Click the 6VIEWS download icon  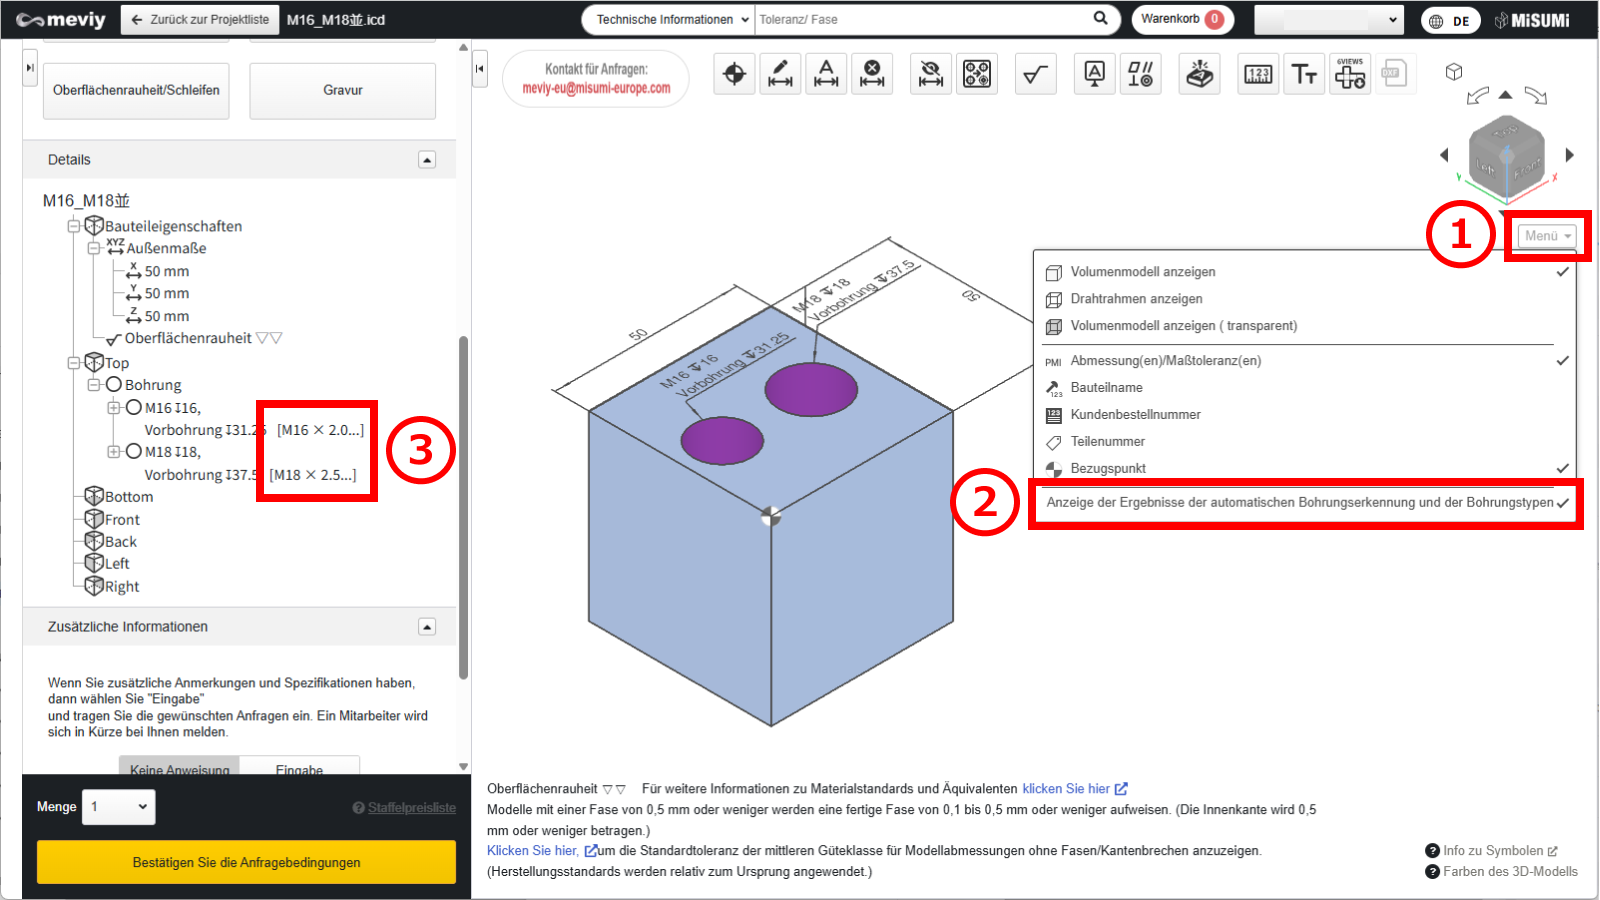(1350, 74)
